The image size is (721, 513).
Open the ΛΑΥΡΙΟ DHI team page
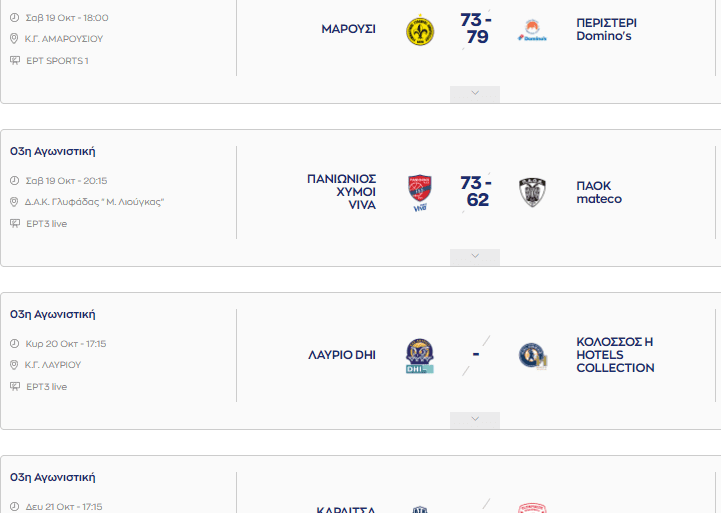pyautogui.click(x=342, y=354)
